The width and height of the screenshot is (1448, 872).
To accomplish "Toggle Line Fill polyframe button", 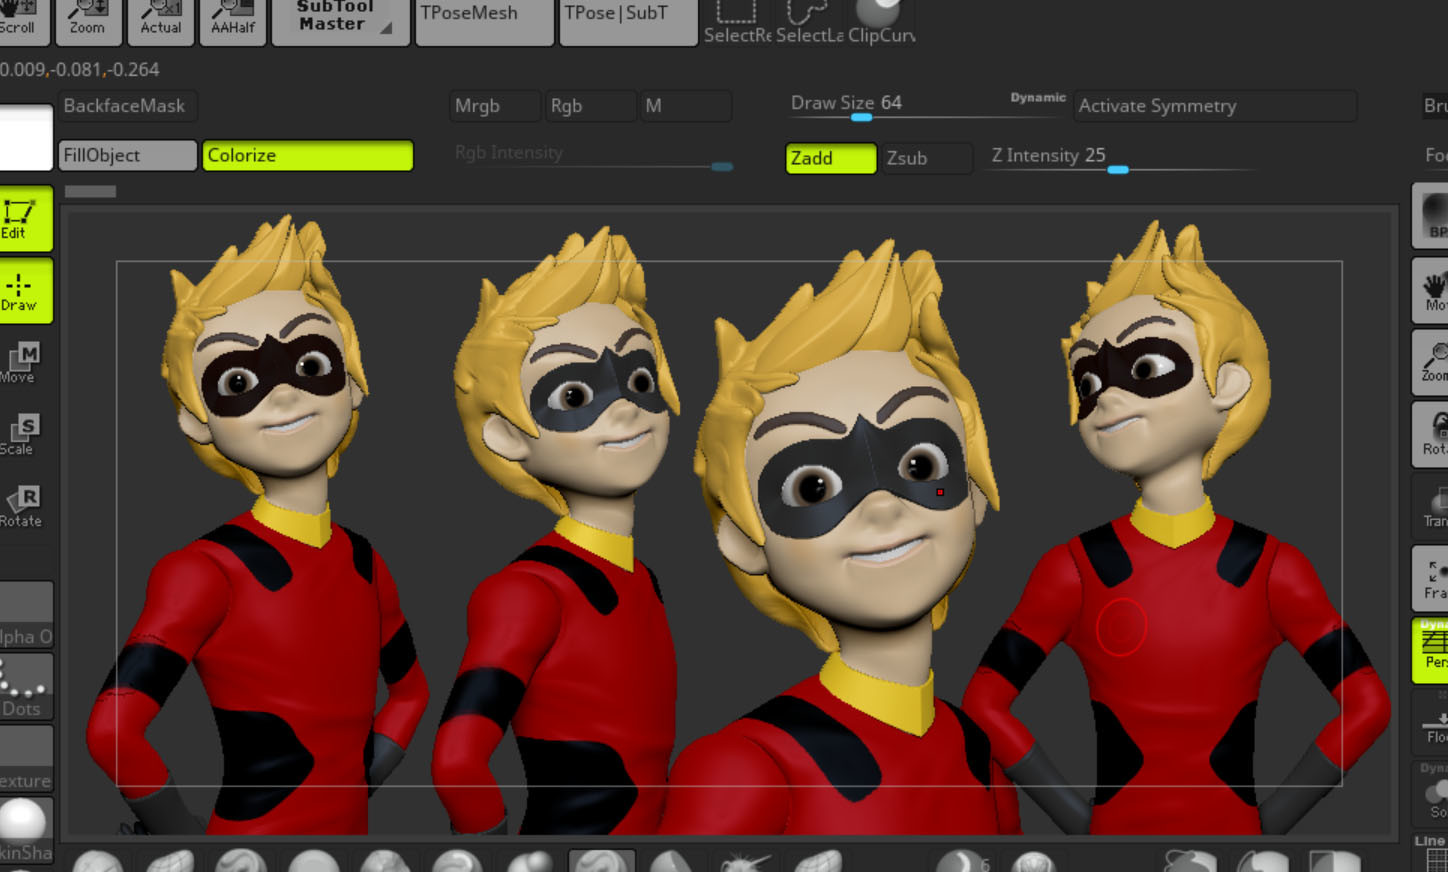I will pos(1431,852).
